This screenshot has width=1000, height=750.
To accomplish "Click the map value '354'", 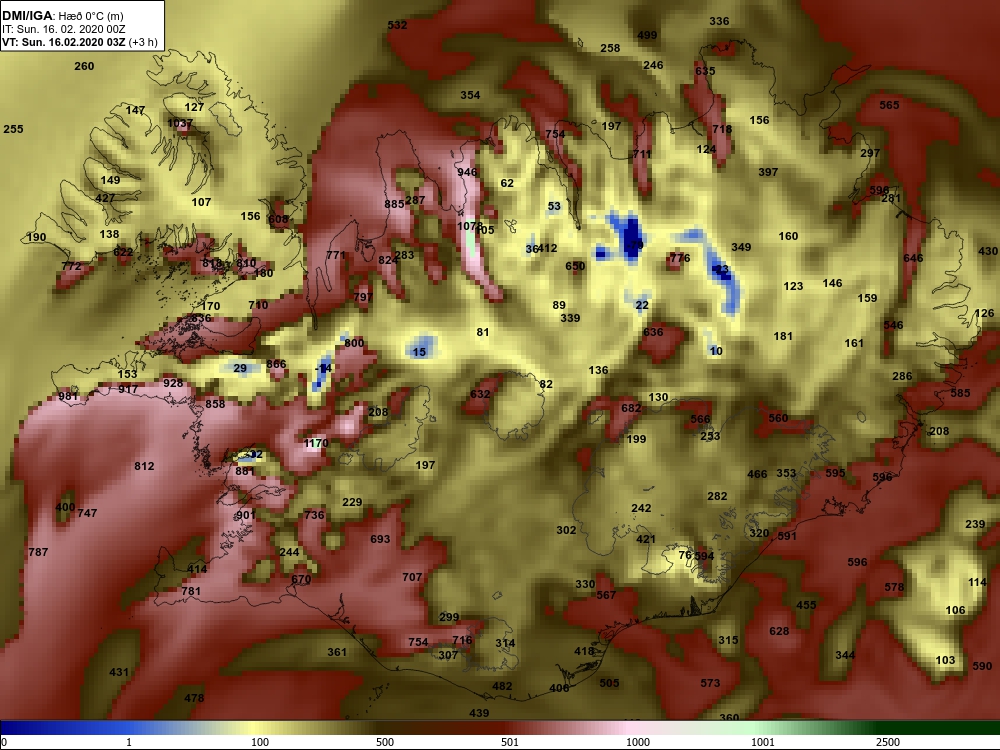I will coord(471,95).
